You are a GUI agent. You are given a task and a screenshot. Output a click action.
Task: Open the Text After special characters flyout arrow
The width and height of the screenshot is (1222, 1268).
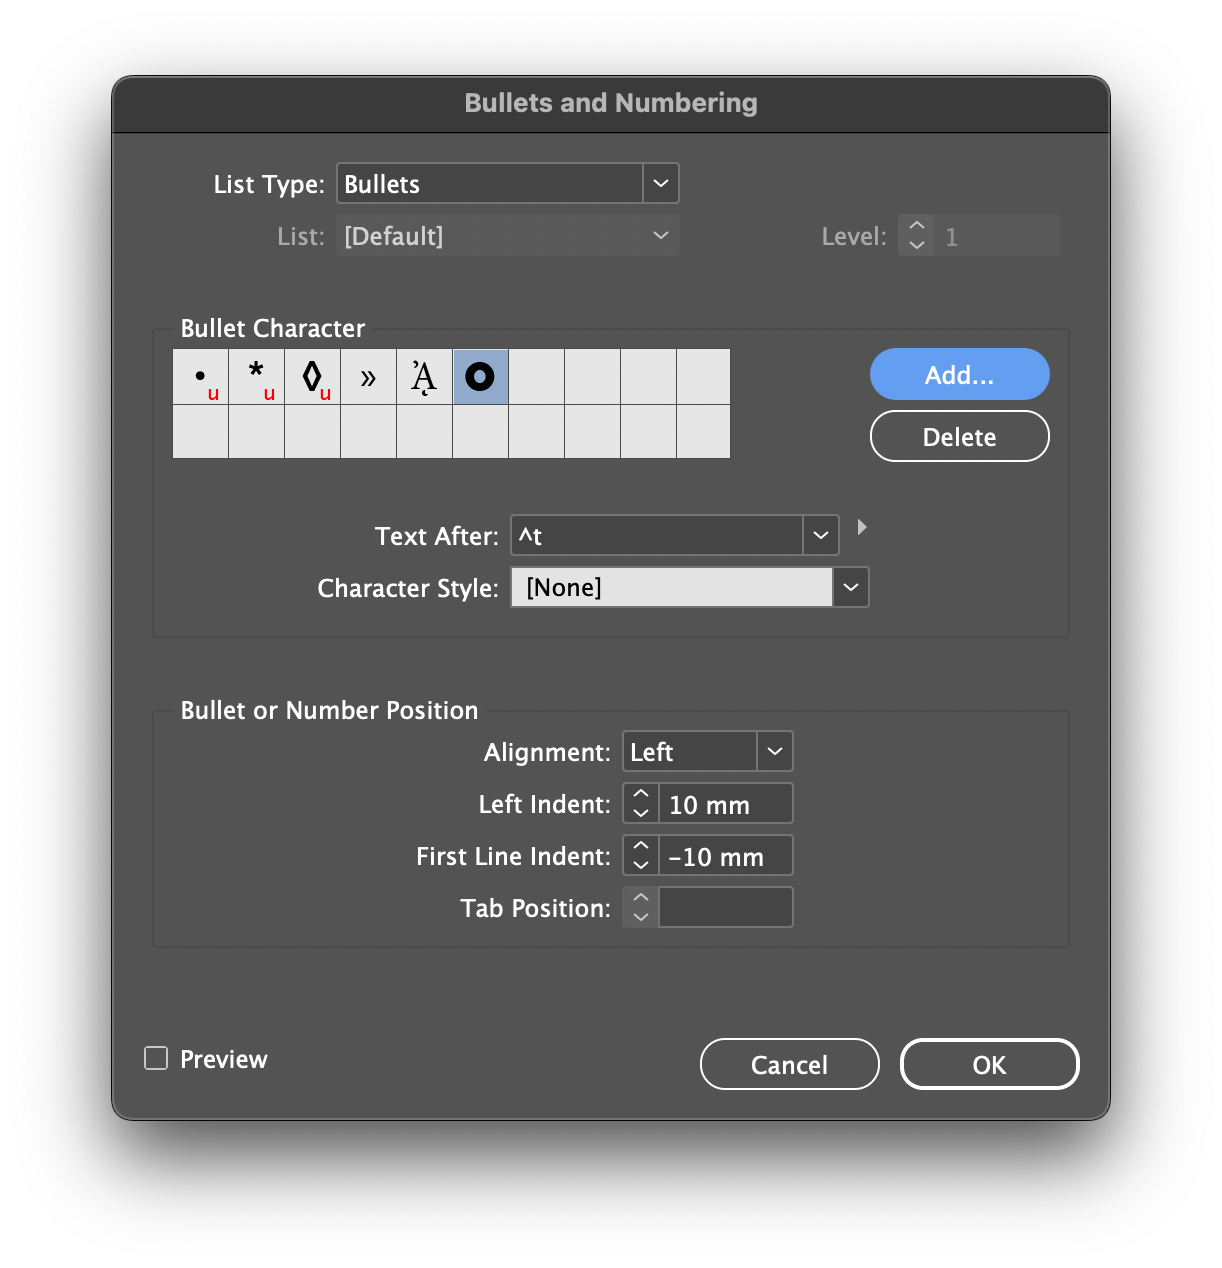click(862, 527)
